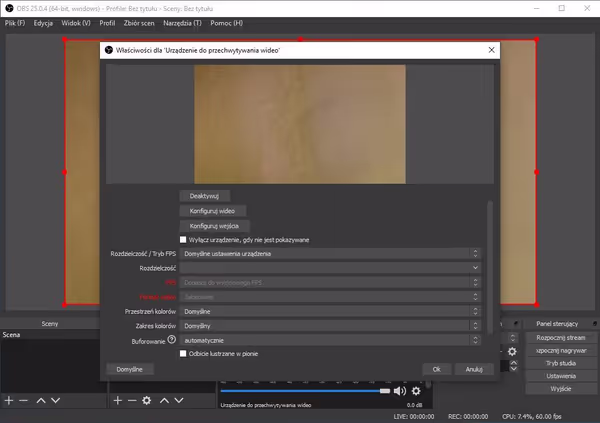The width and height of the screenshot is (600, 423).
Task: Open the Buforowanie dropdown
Action: pyautogui.click(x=330, y=340)
